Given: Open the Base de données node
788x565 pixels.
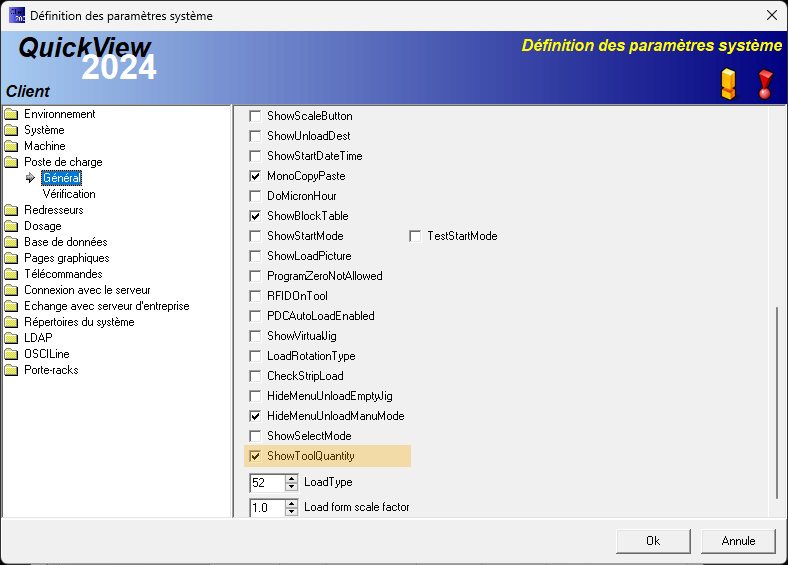Looking at the screenshot, I should pyautogui.click(x=66, y=242).
